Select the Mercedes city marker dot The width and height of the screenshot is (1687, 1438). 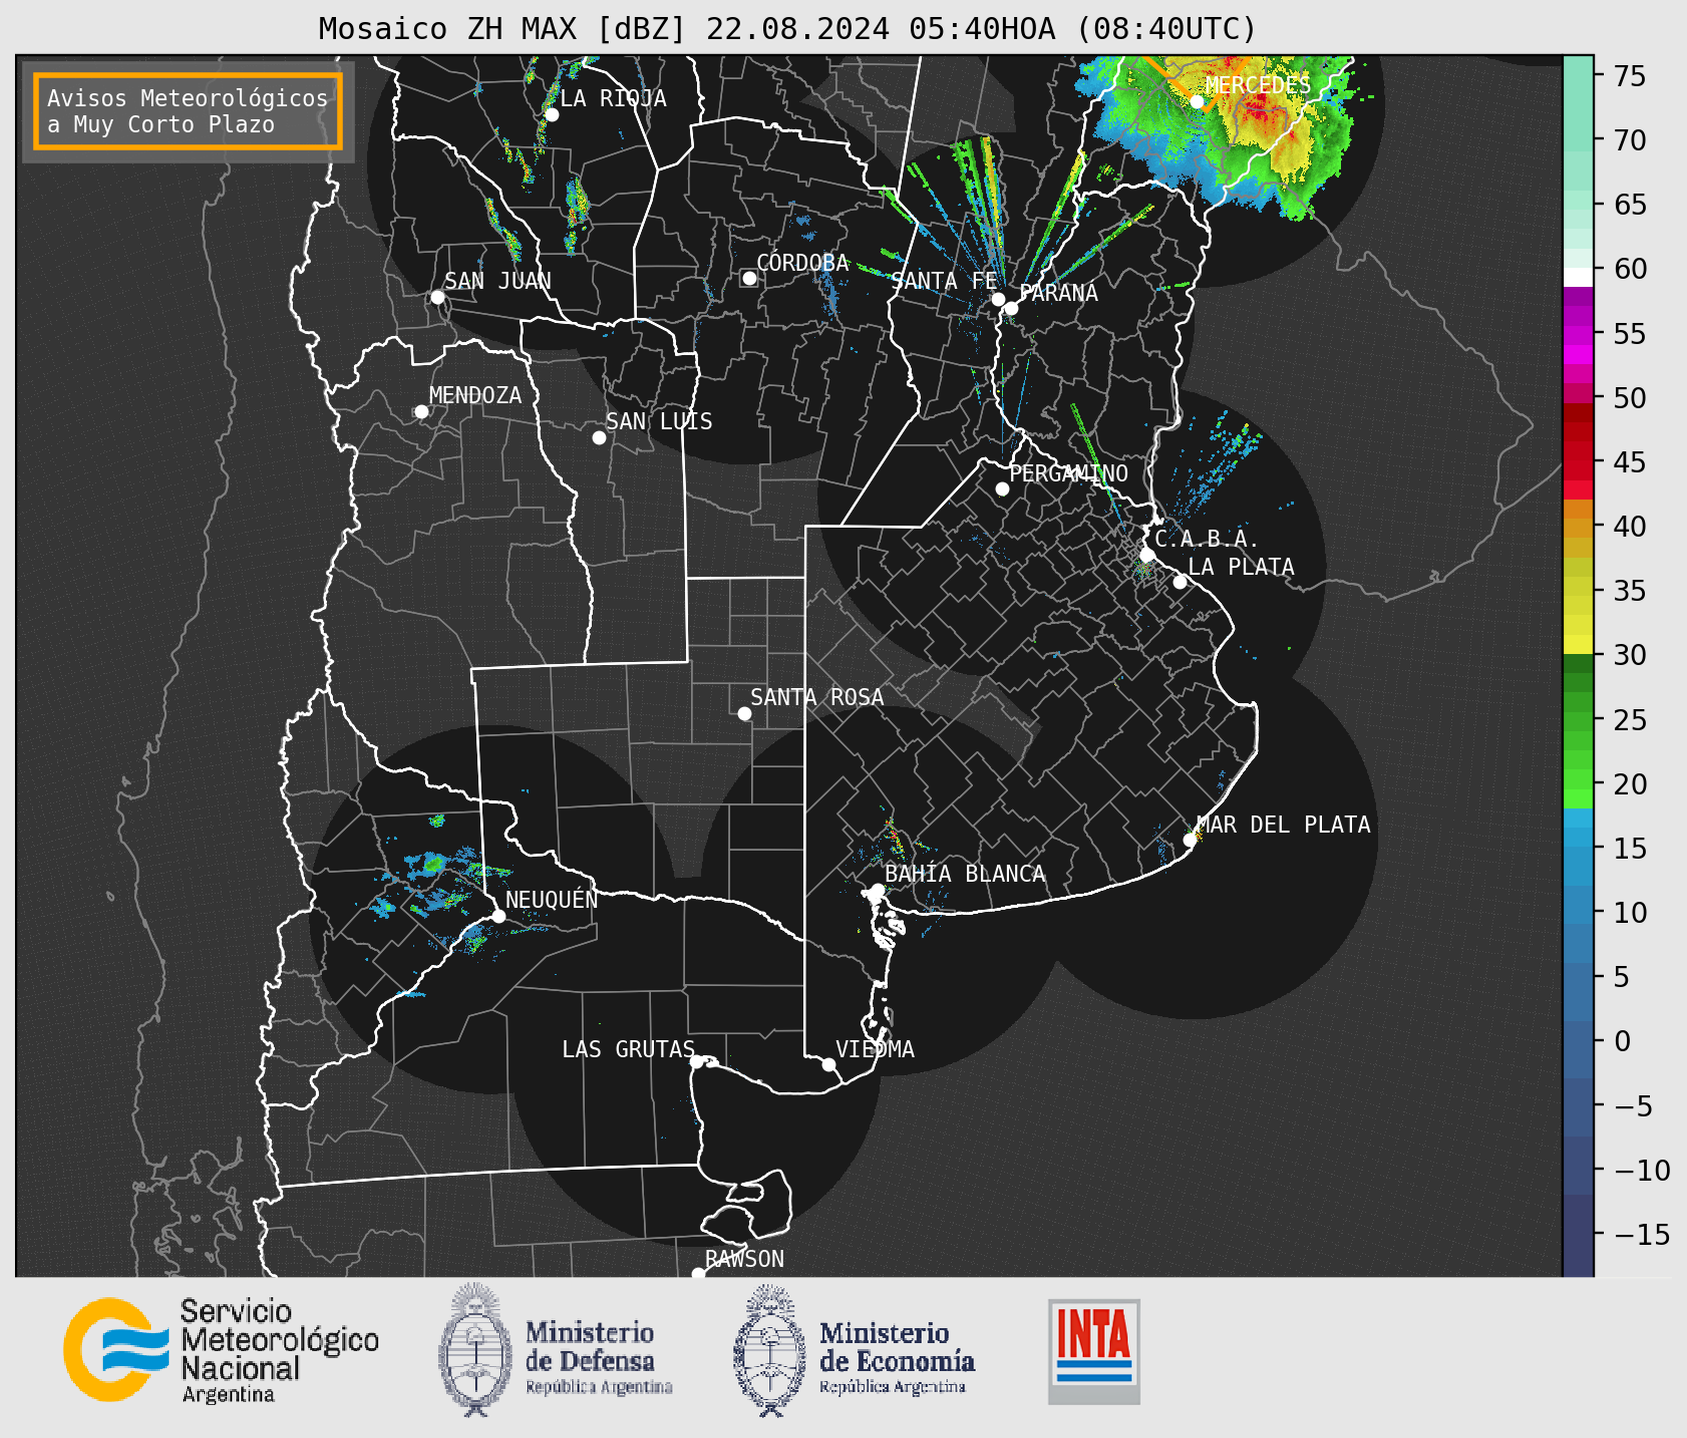pos(1196,101)
